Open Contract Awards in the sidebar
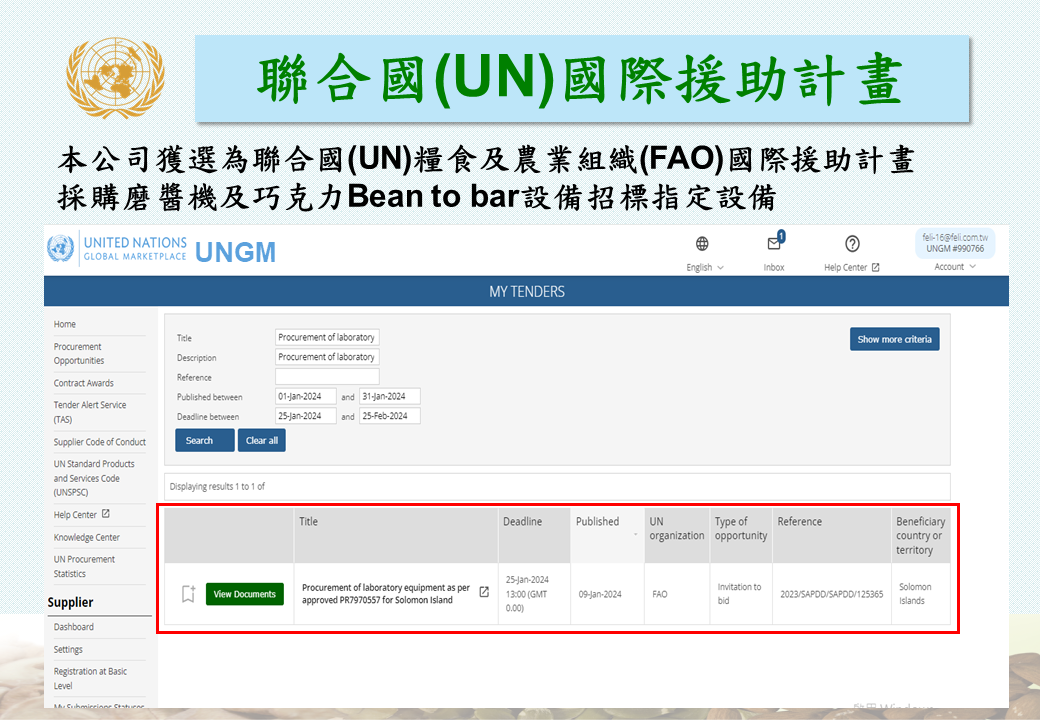Image resolution: width=1040 pixels, height=720 pixels. tap(84, 383)
